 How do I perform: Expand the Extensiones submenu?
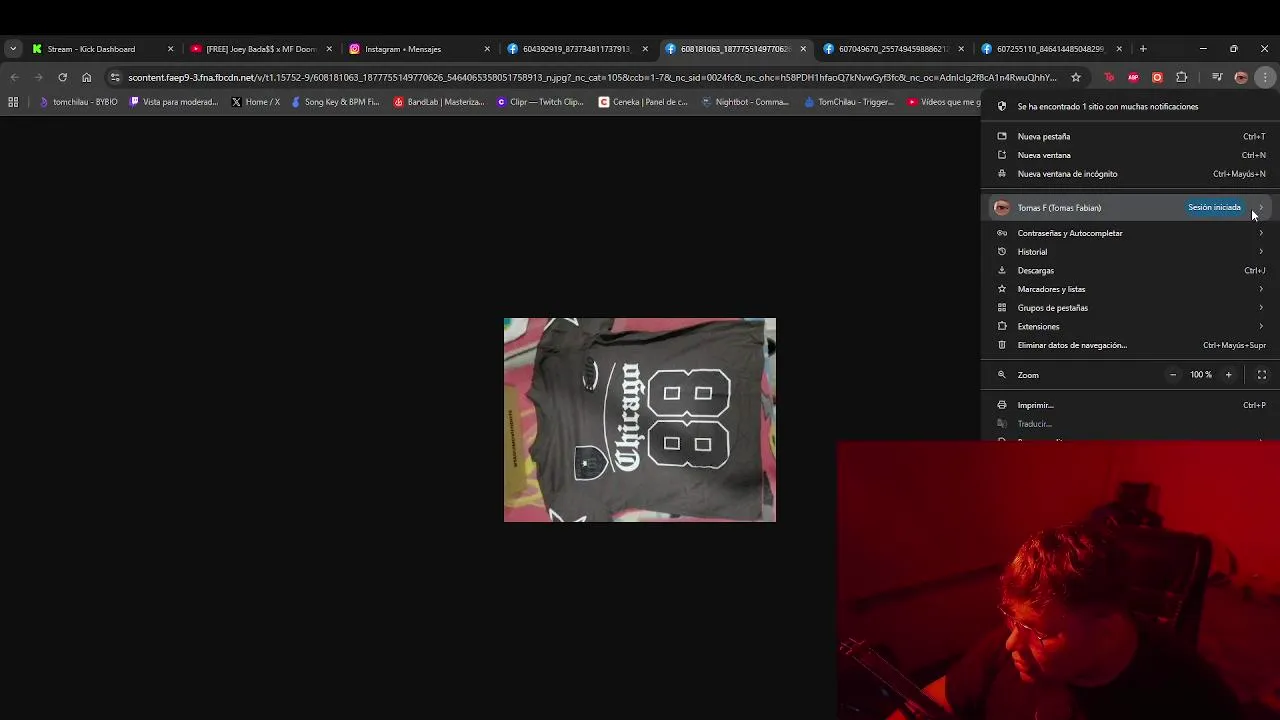(x=1130, y=326)
